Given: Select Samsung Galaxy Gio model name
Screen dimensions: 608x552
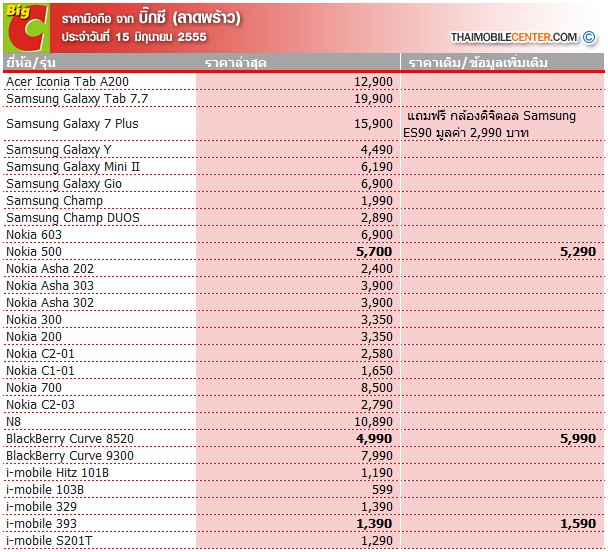Looking at the screenshot, I should (x=64, y=184).
